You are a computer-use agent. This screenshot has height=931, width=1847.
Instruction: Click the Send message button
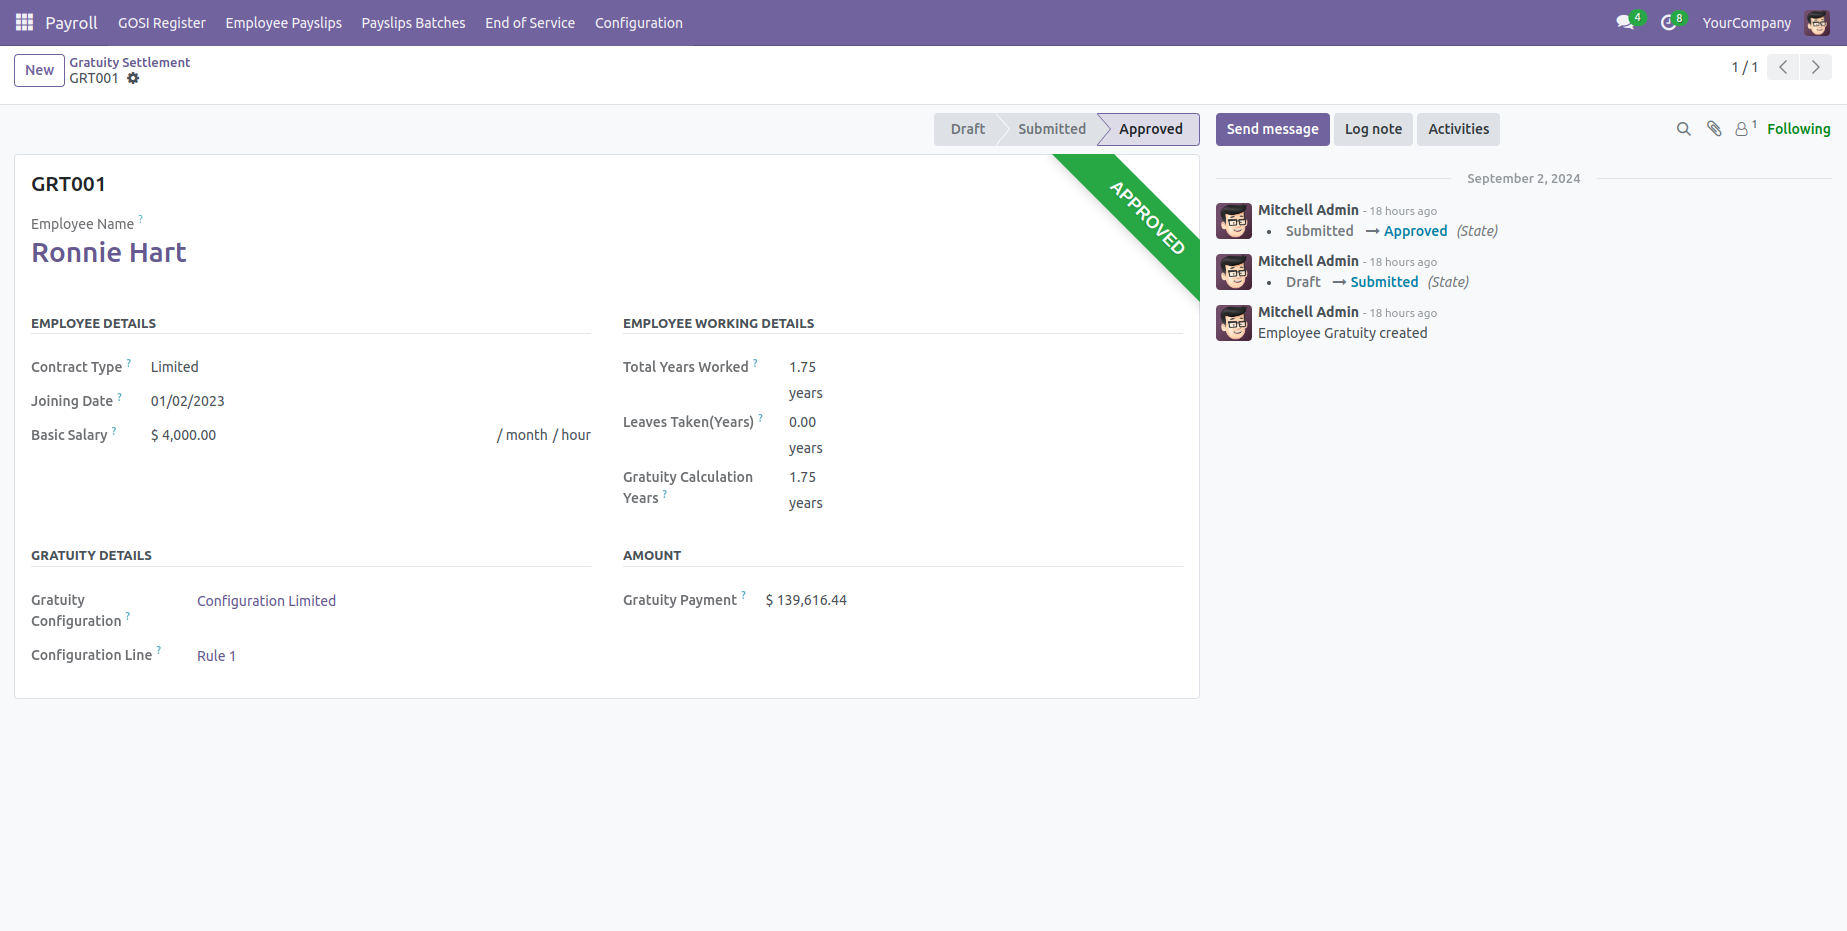(x=1272, y=129)
